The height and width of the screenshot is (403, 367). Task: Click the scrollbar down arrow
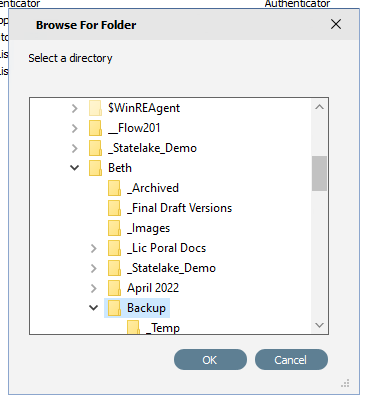pos(319,325)
